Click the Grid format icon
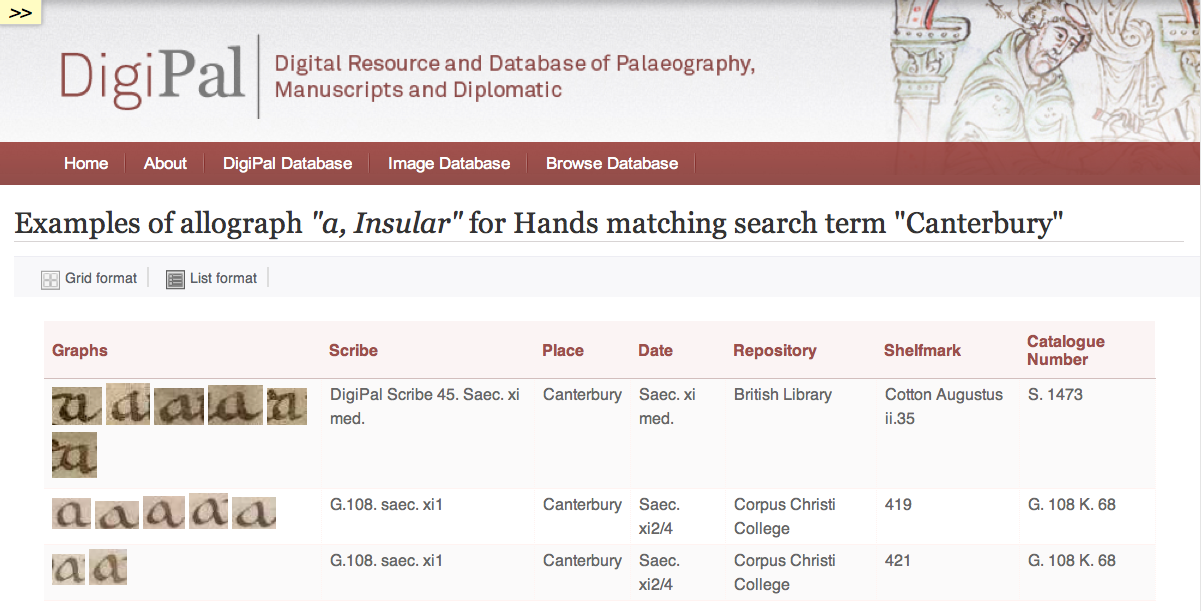Image resolution: width=1201 pixels, height=611 pixels. pyautogui.click(x=50, y=280)
